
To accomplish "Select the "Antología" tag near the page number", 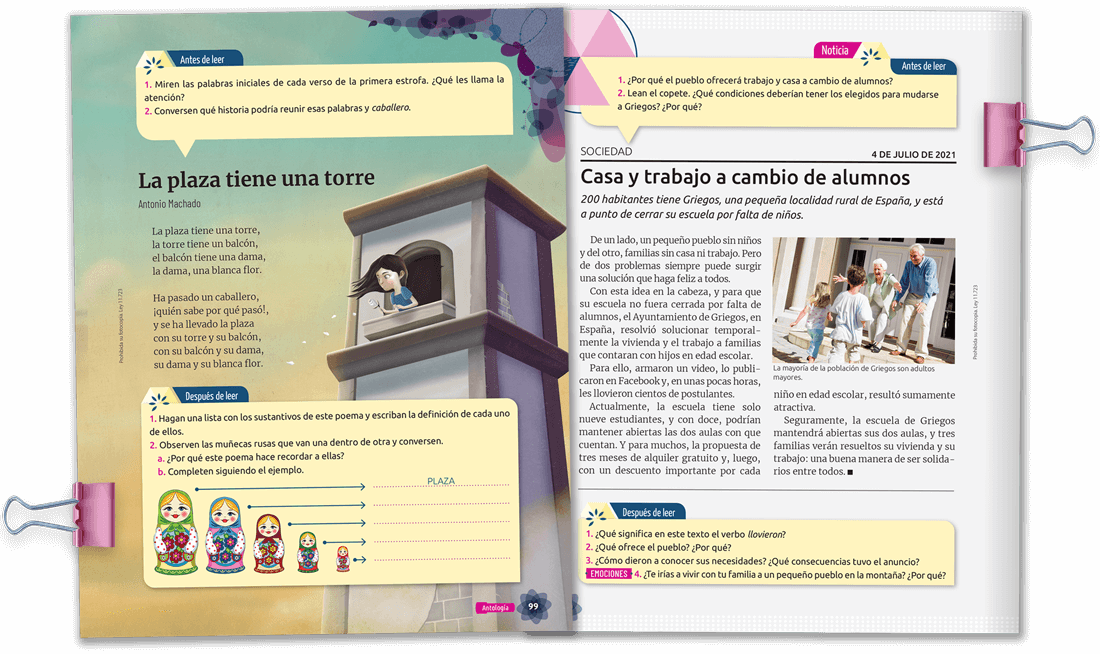I will pyautogui.click(x=495, y=607).
